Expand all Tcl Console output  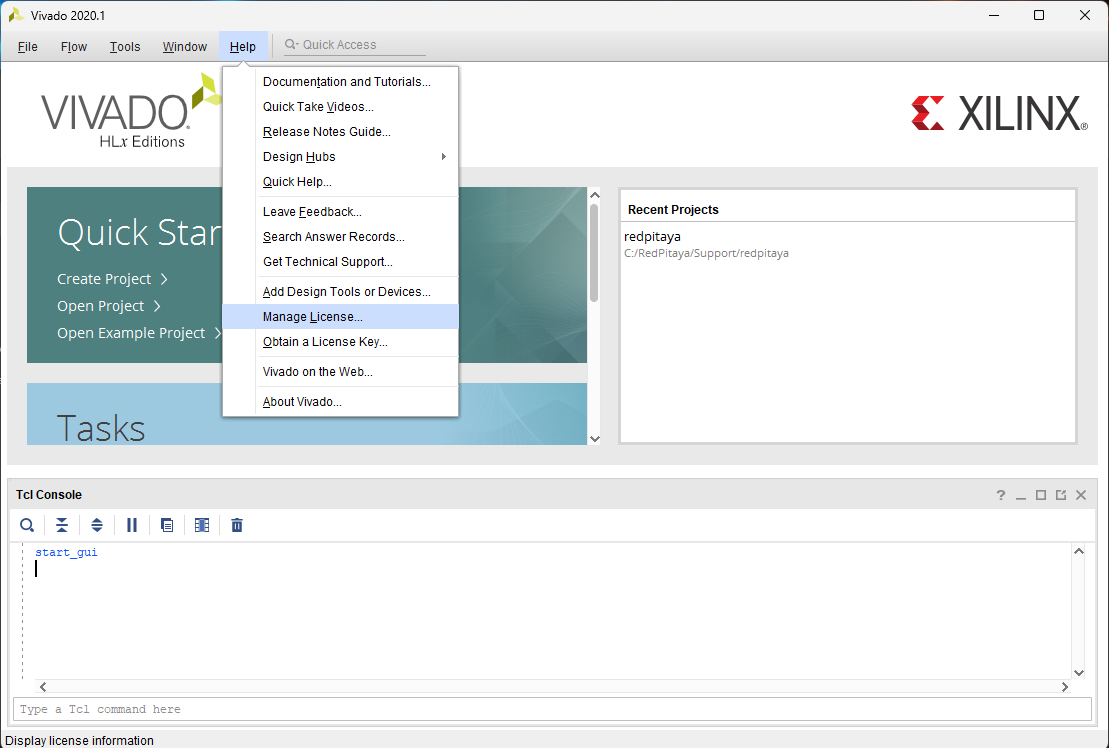tap(97, 525)
